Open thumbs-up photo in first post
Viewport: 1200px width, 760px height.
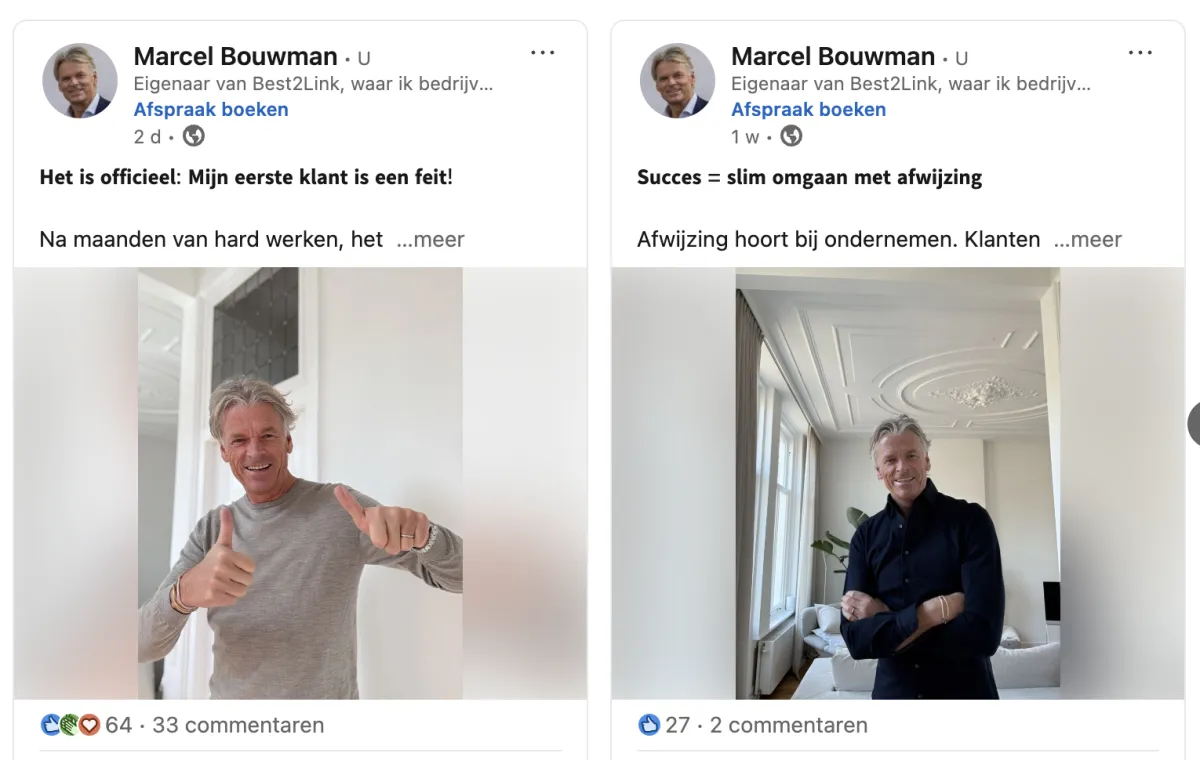(300, 483)
